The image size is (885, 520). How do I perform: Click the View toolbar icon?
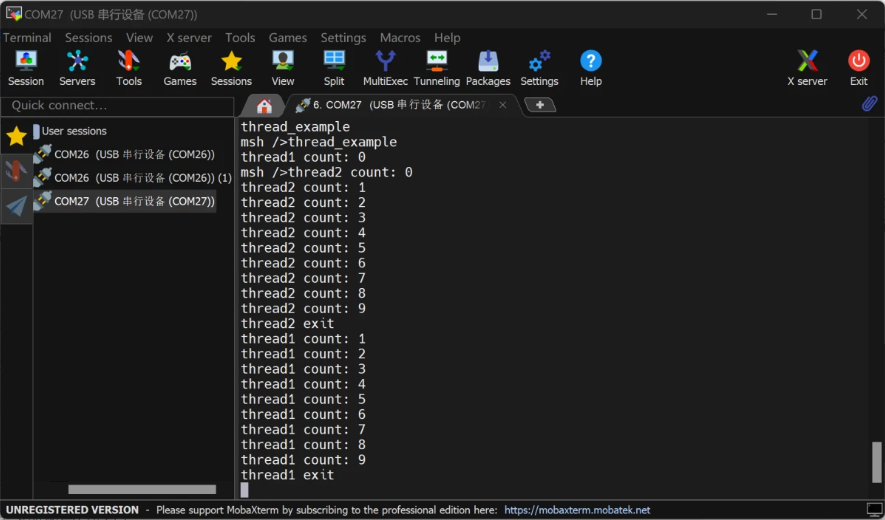click(283, 68)
